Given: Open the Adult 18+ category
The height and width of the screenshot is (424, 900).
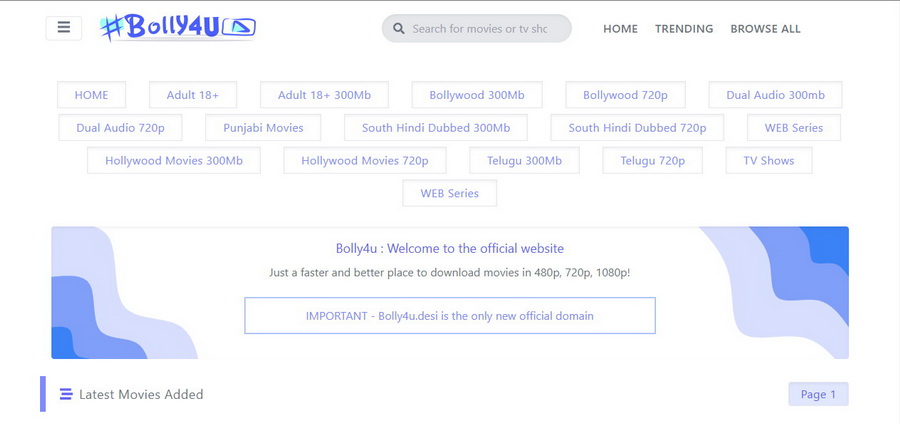Looking at the screenshot, I should [193, 95].
